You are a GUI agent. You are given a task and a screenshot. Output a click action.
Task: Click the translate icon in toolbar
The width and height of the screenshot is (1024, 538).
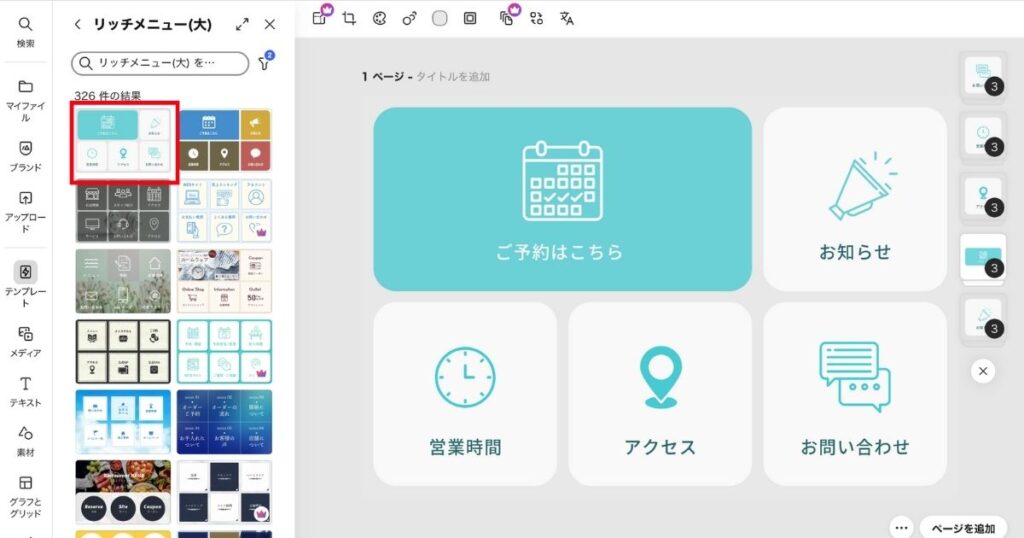[x=567, y=18]
